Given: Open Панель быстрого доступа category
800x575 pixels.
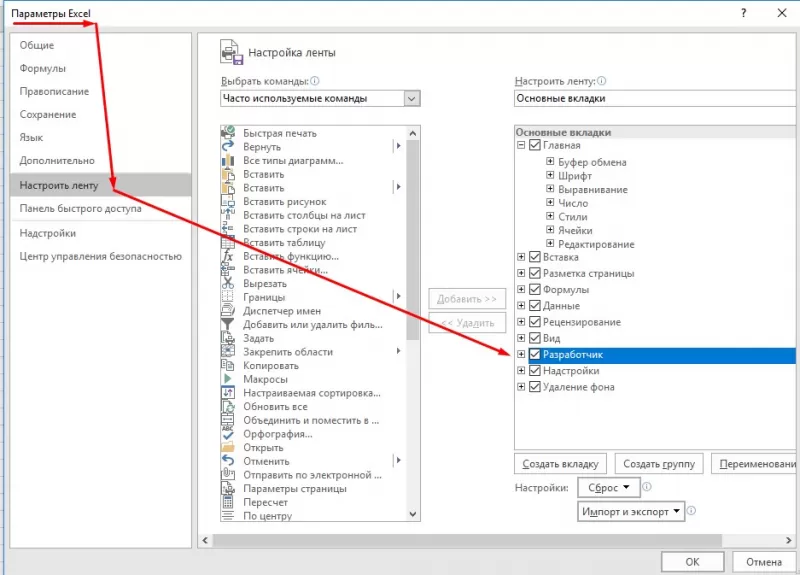Looking at the screenshot, I should click(81, 208).
